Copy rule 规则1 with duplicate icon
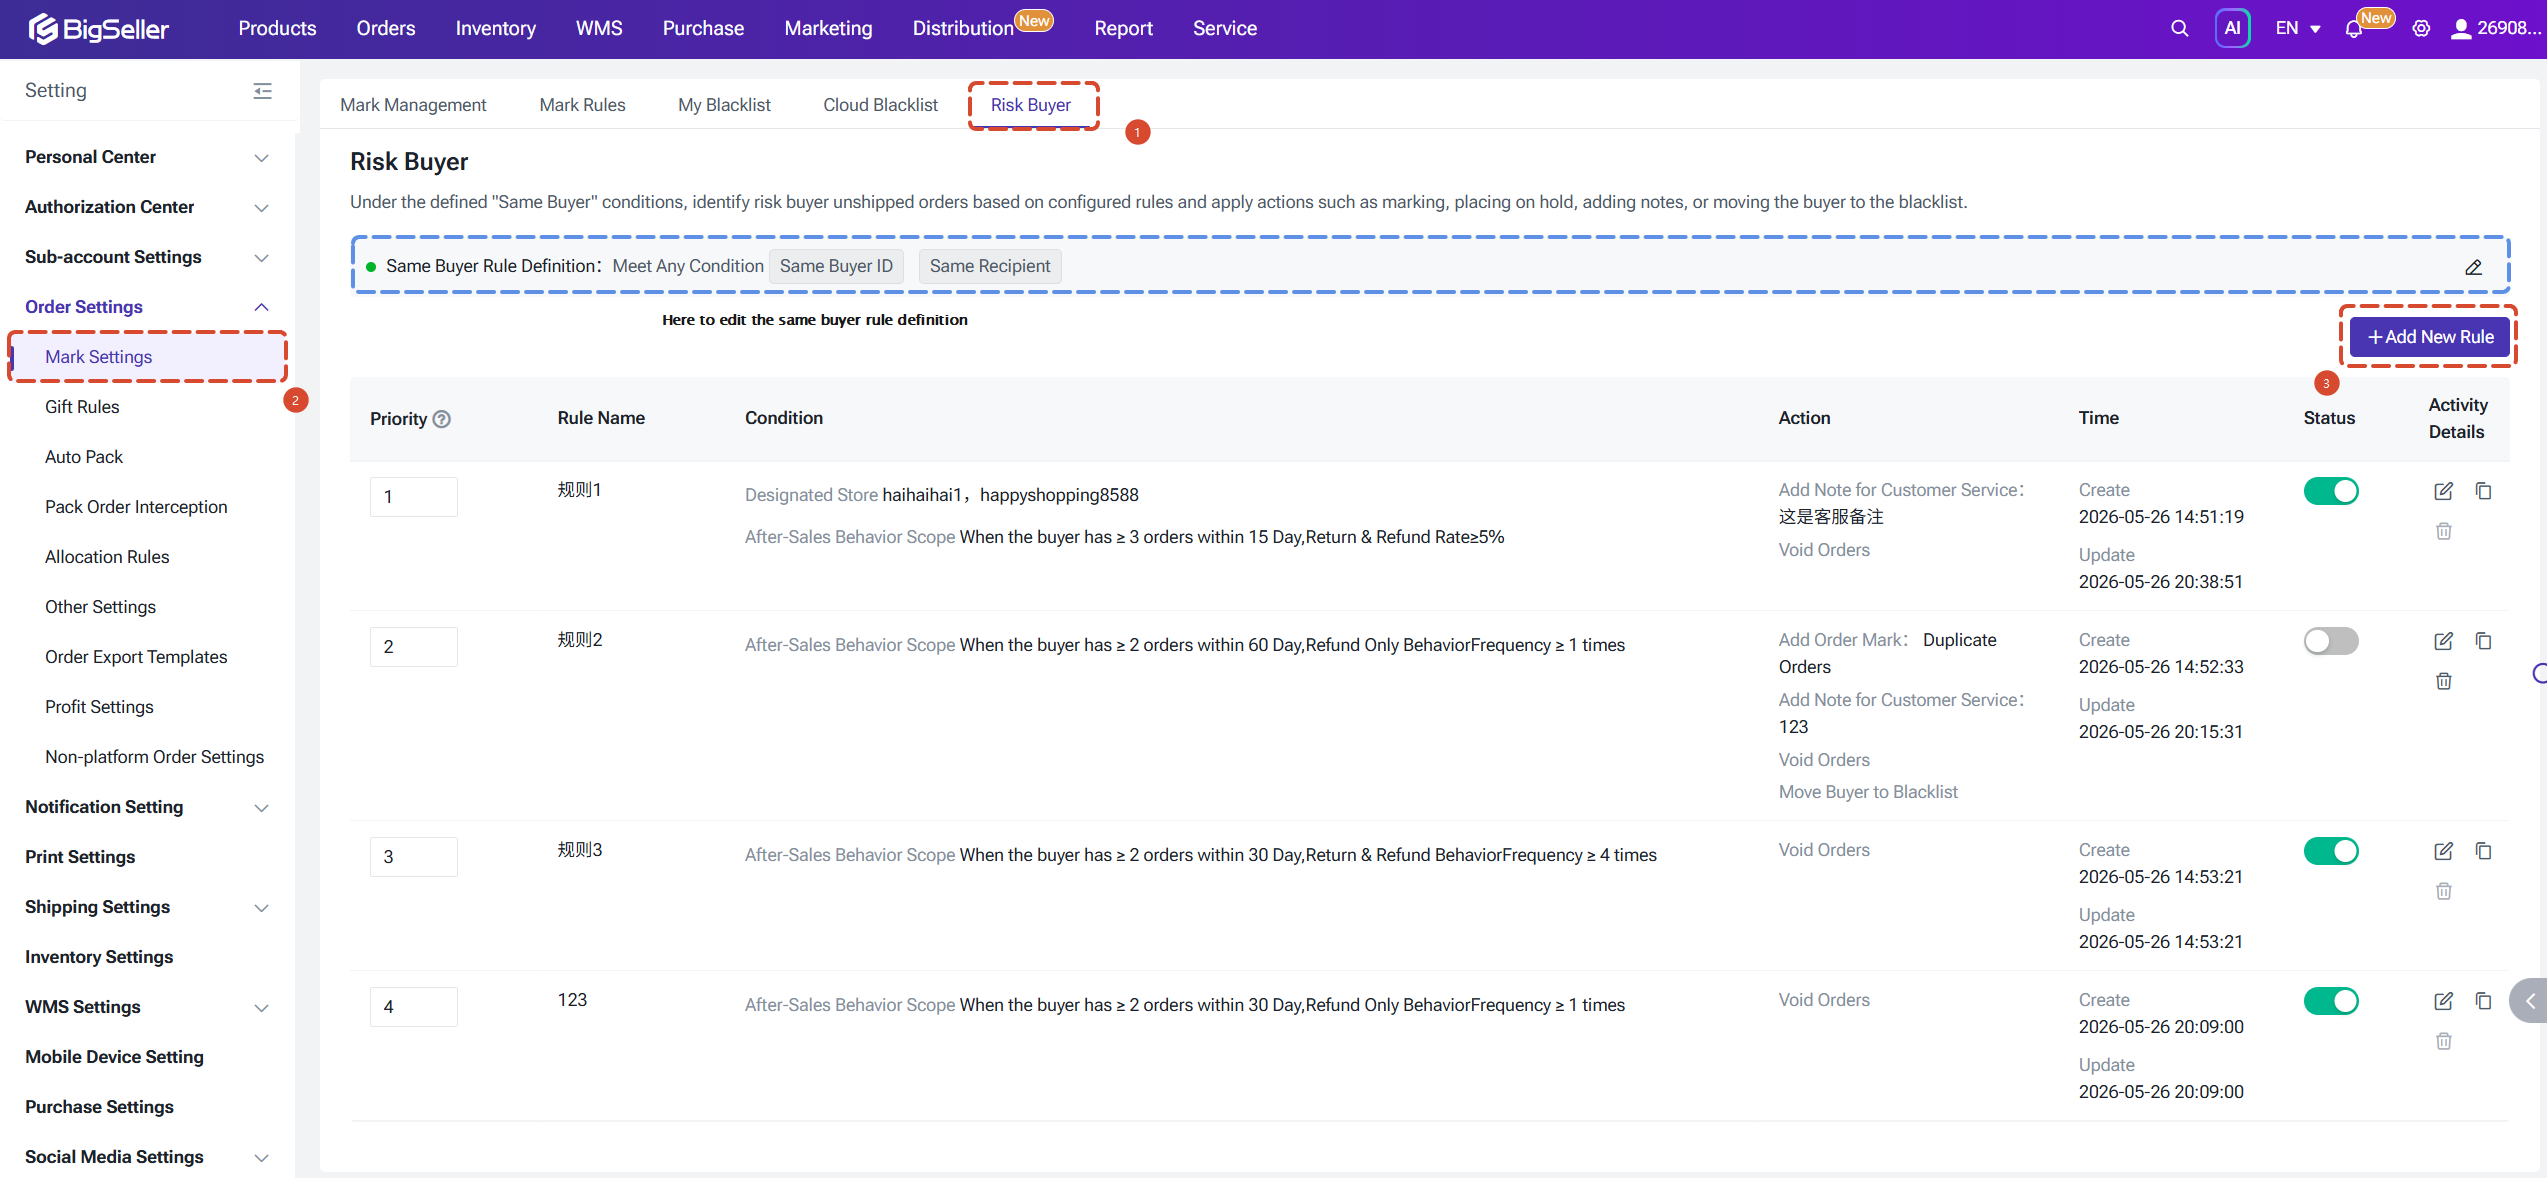Screen dimensions: 2547x1178 point(2483,491)
